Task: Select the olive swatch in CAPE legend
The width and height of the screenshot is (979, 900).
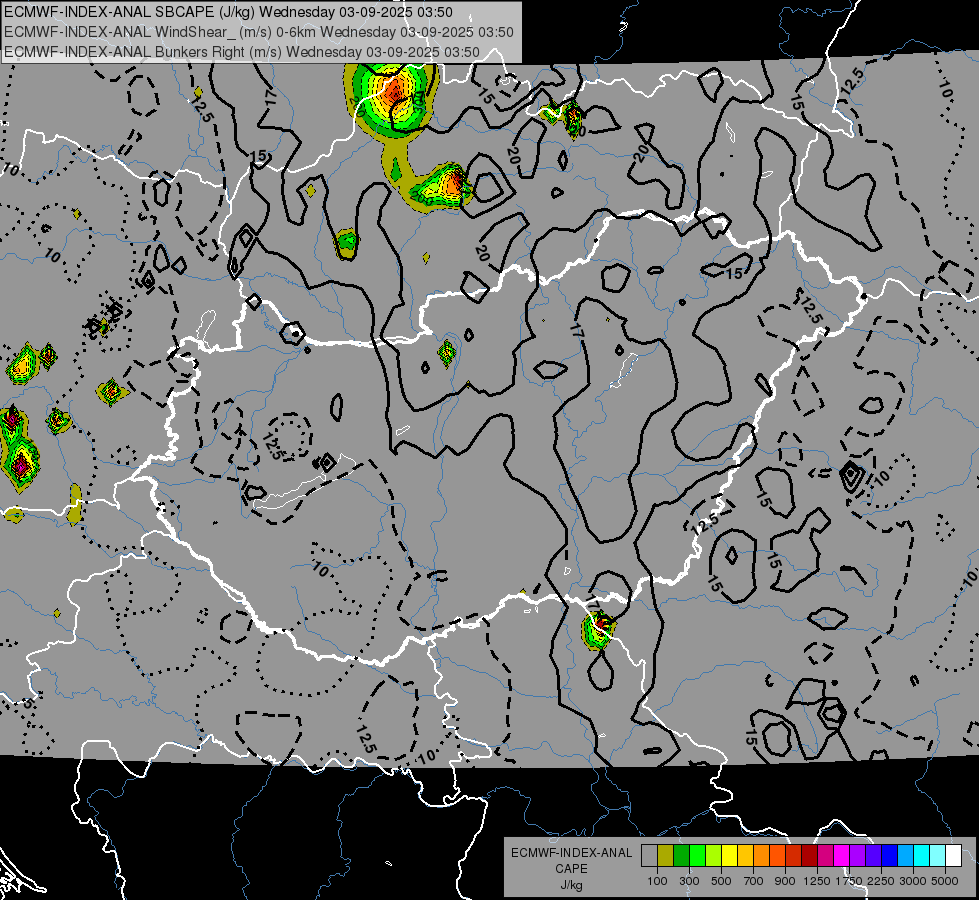Action: pos(665,855)
